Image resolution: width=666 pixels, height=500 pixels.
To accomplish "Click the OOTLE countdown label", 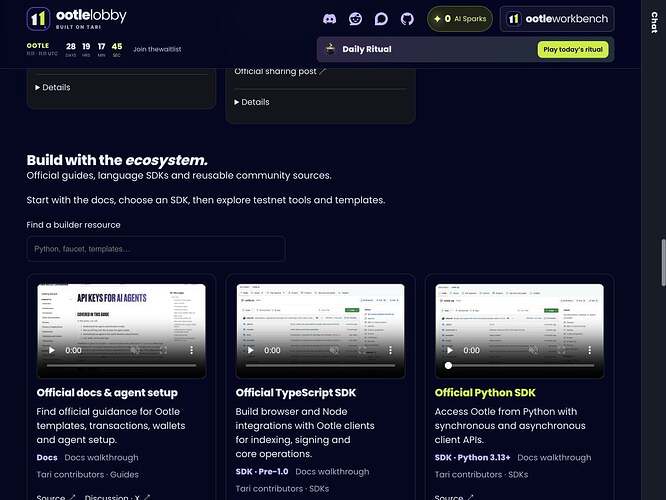I will (38, 45).
